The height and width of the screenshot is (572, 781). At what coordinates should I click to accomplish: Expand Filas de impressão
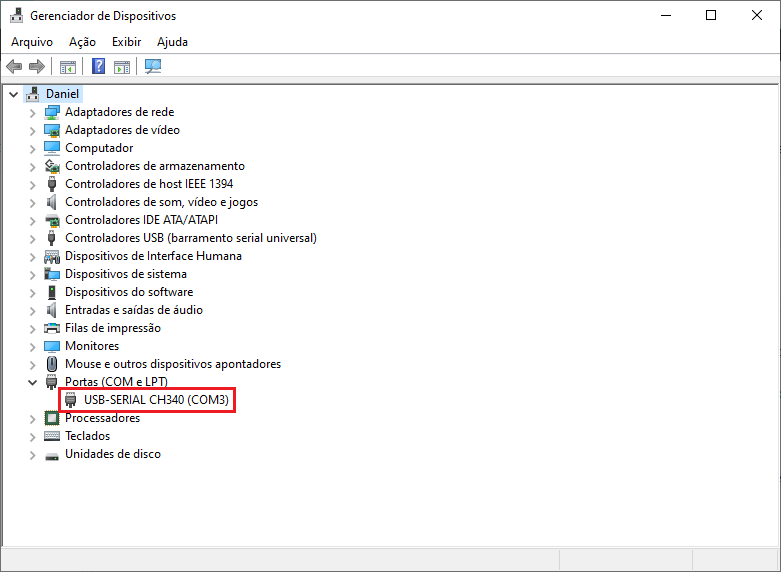point(32,329)
